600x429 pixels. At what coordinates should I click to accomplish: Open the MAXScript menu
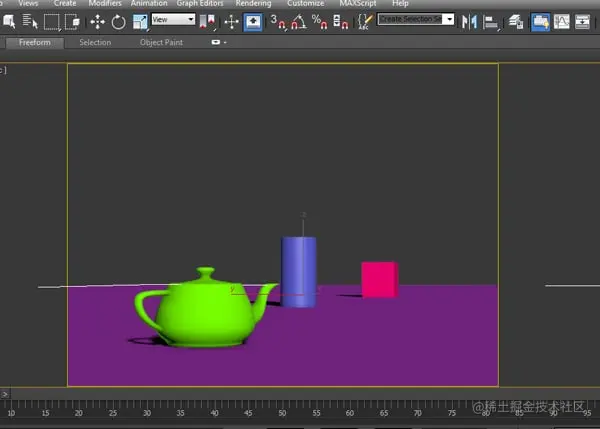point(358,3)
